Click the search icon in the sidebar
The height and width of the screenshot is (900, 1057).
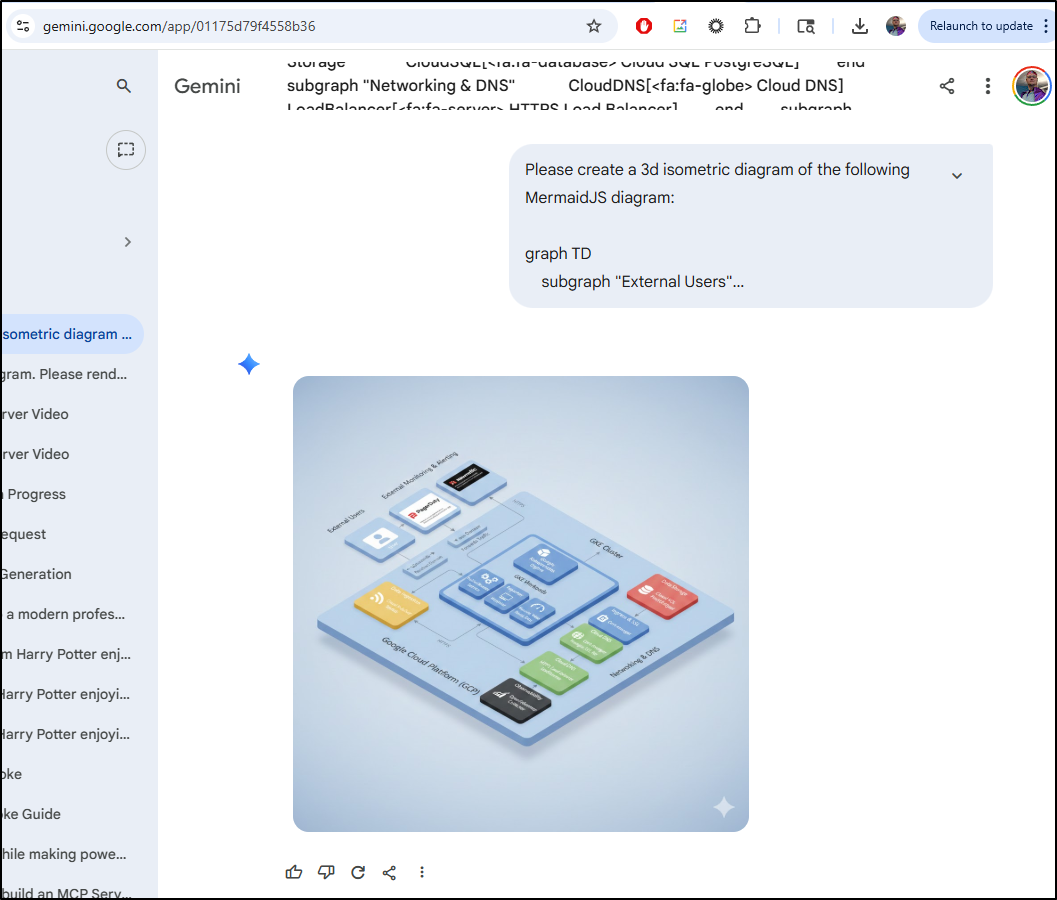point(124,86)
